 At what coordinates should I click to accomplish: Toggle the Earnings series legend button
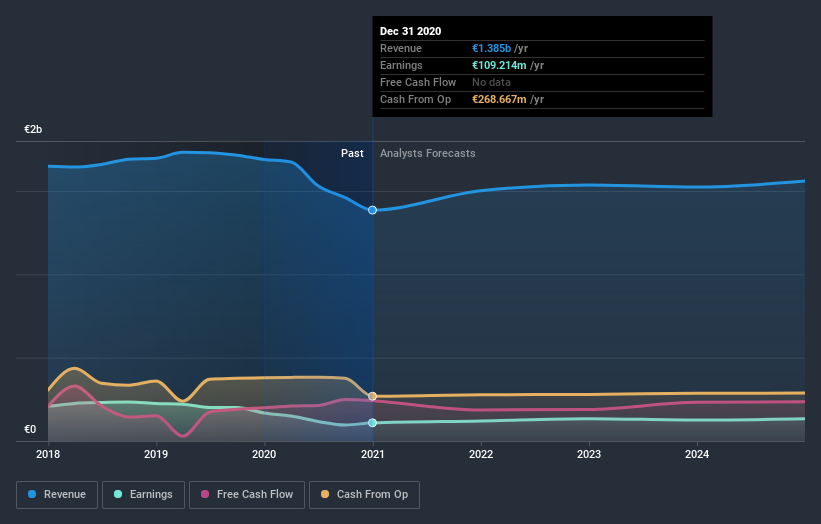(x=143, y=495)
